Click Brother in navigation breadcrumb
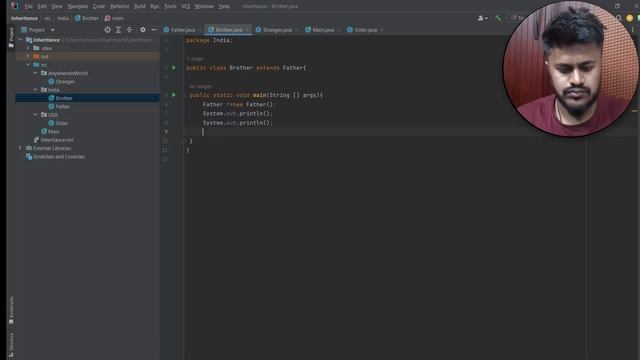Viewport: 640px width, 360px height. coord(87,18)
